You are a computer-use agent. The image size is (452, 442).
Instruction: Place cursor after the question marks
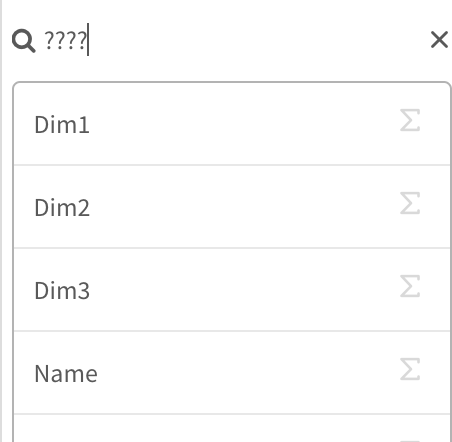88,40
